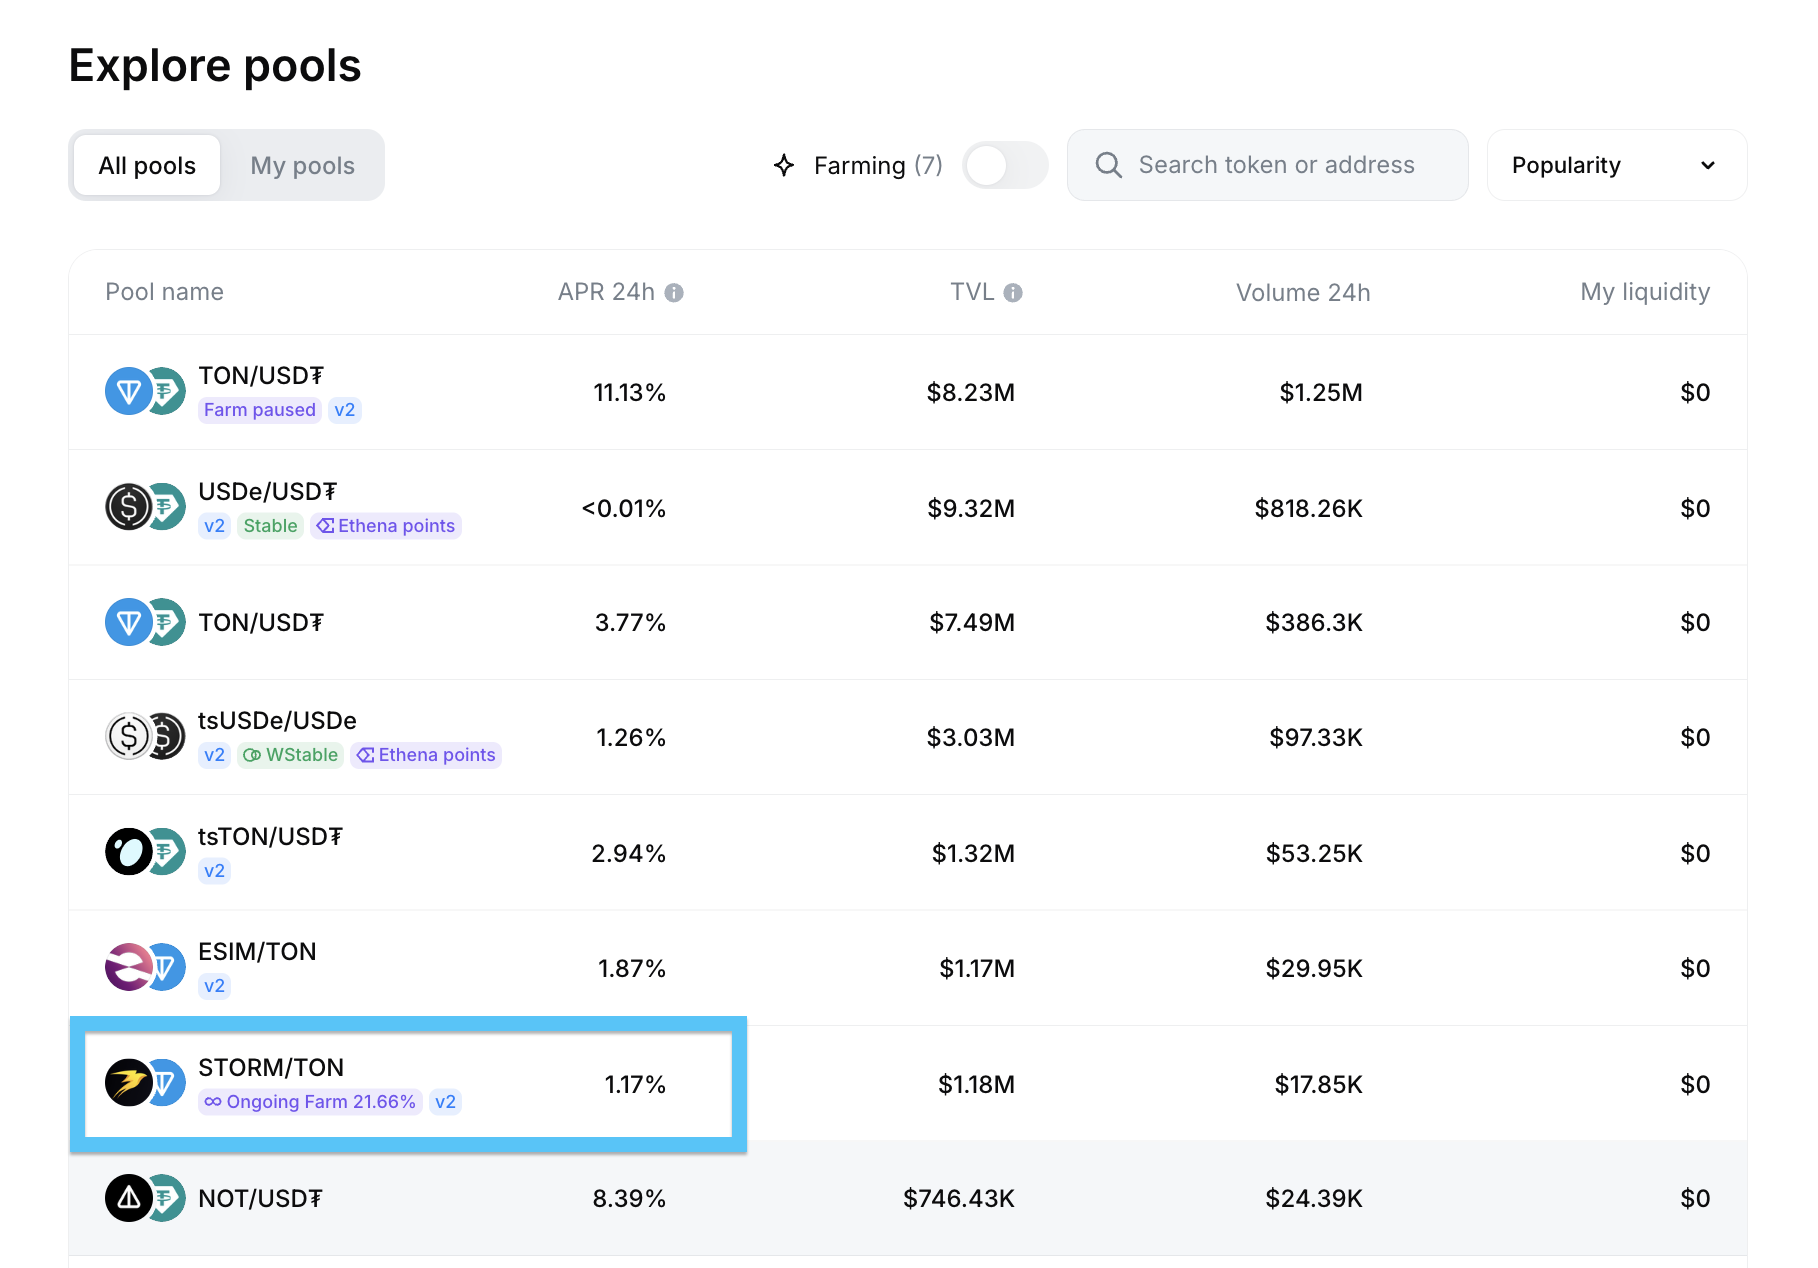Viewport: 1818px width, 1268px height.
Task: Click the search magnifier icon
Action: [1108, 165]
